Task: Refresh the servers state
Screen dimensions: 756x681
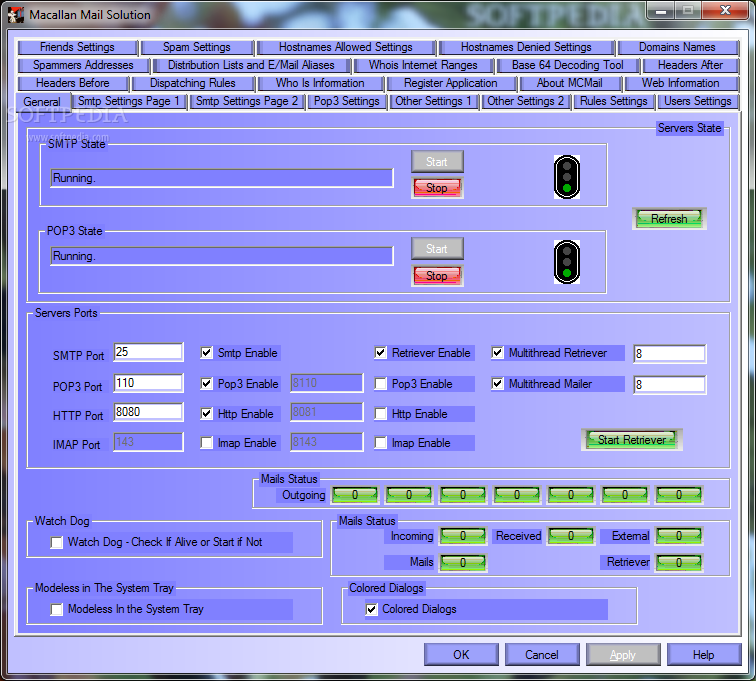Action: click(669, 218)
